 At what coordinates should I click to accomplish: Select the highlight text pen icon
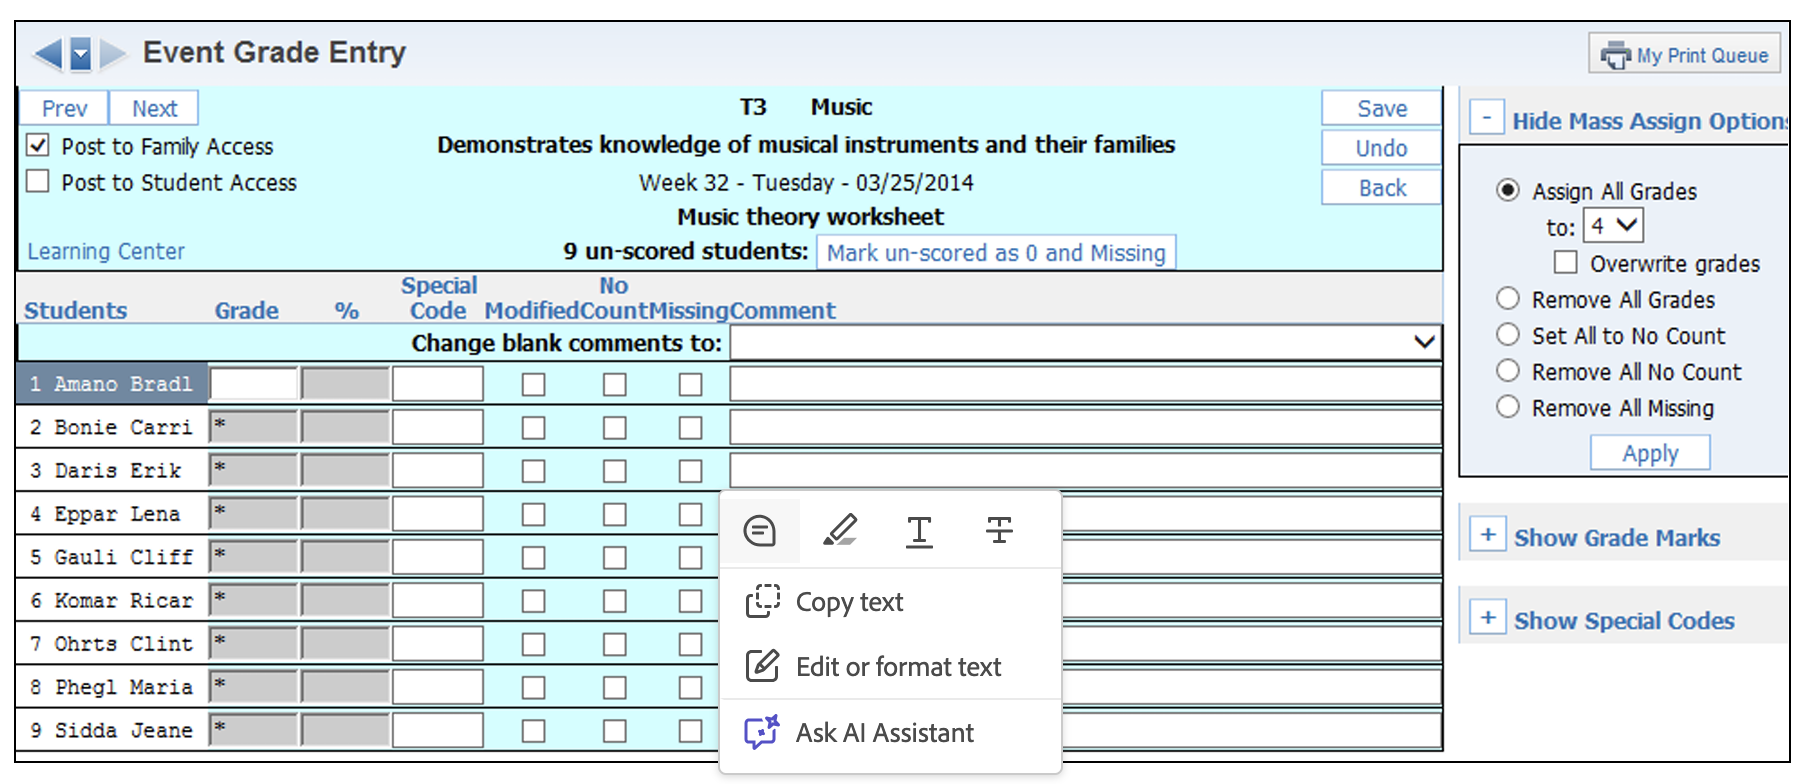[840, 531]
